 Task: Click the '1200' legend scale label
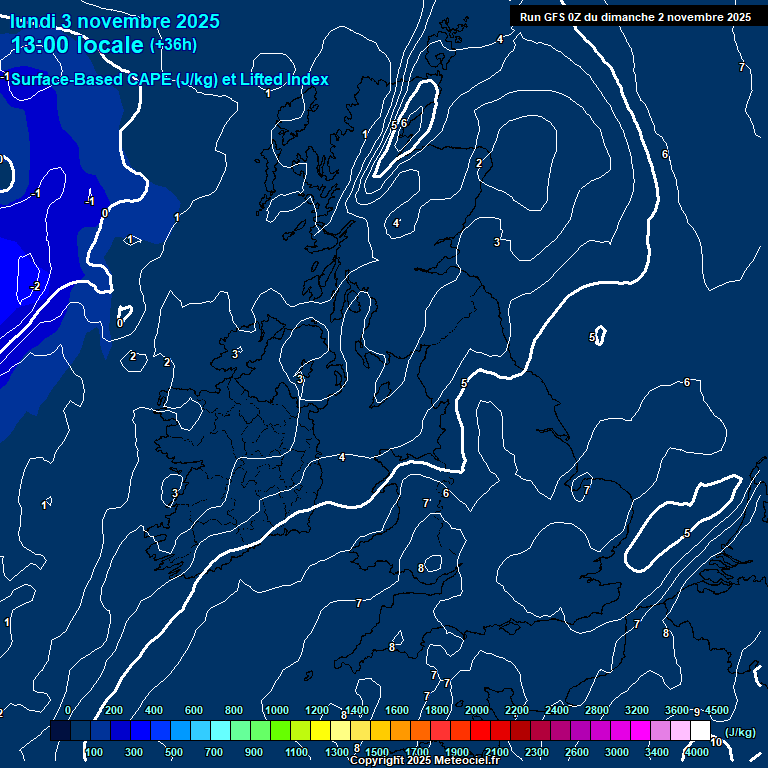coord(317,710)
